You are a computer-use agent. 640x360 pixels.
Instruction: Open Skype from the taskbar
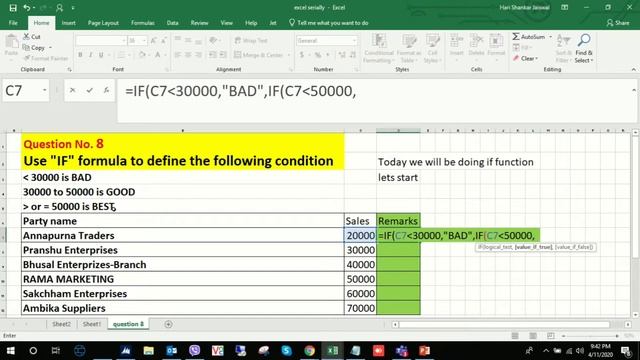coord(287,351)
